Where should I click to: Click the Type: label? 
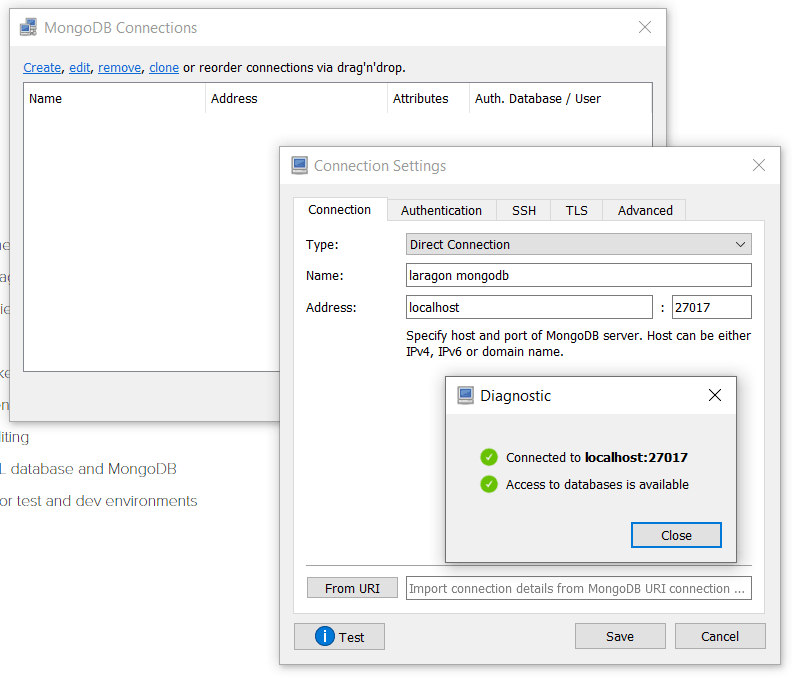click(322, 245)
